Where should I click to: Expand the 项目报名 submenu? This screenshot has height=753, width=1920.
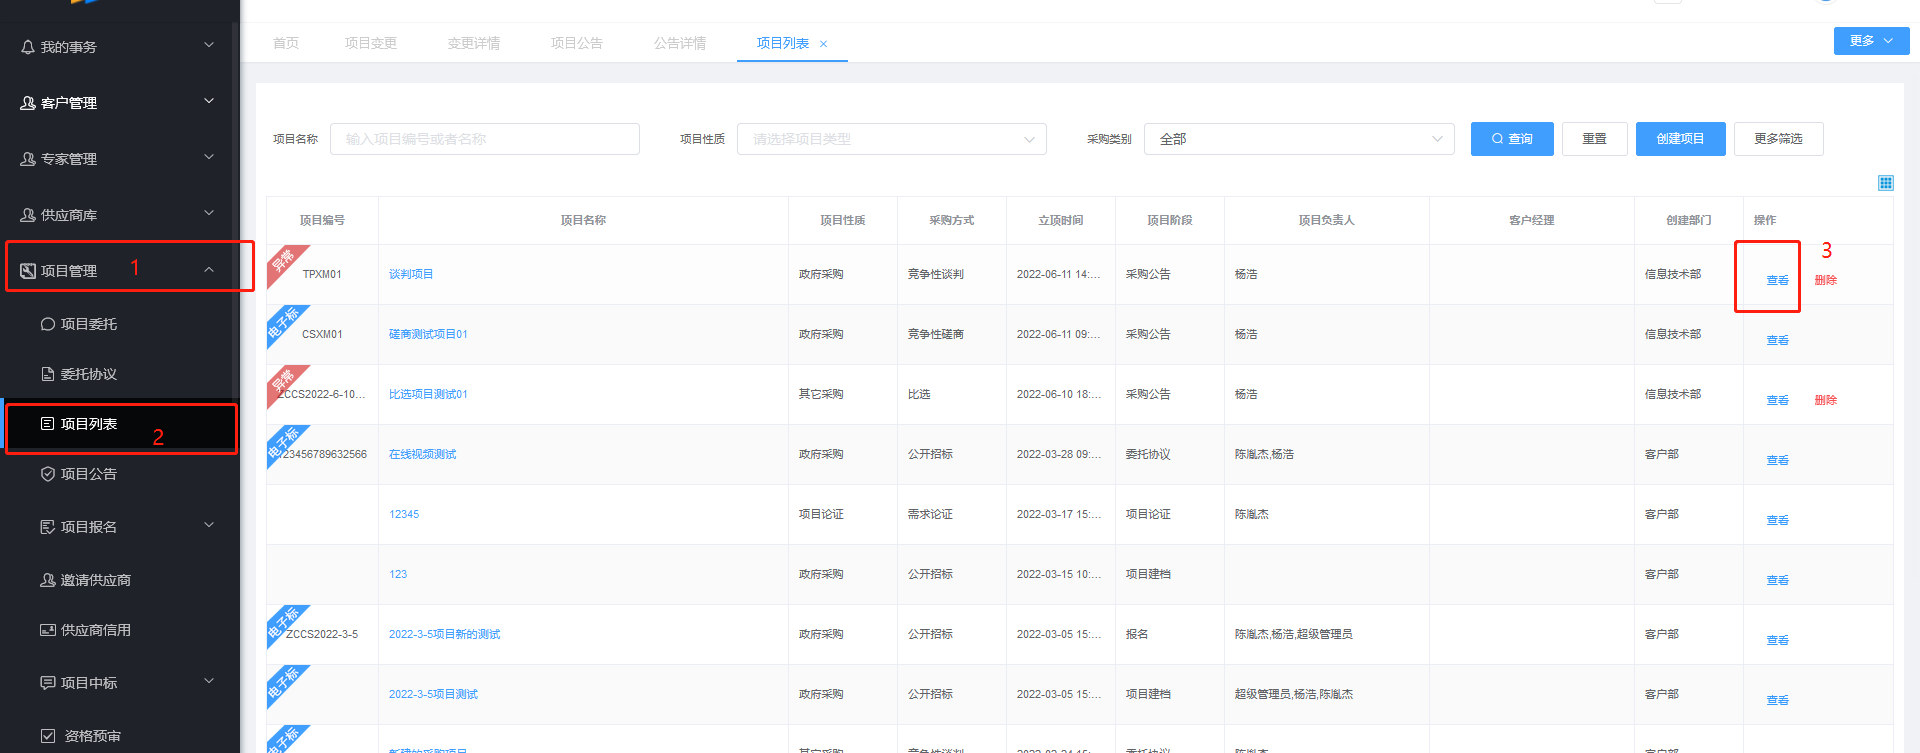tap(209, 525)
